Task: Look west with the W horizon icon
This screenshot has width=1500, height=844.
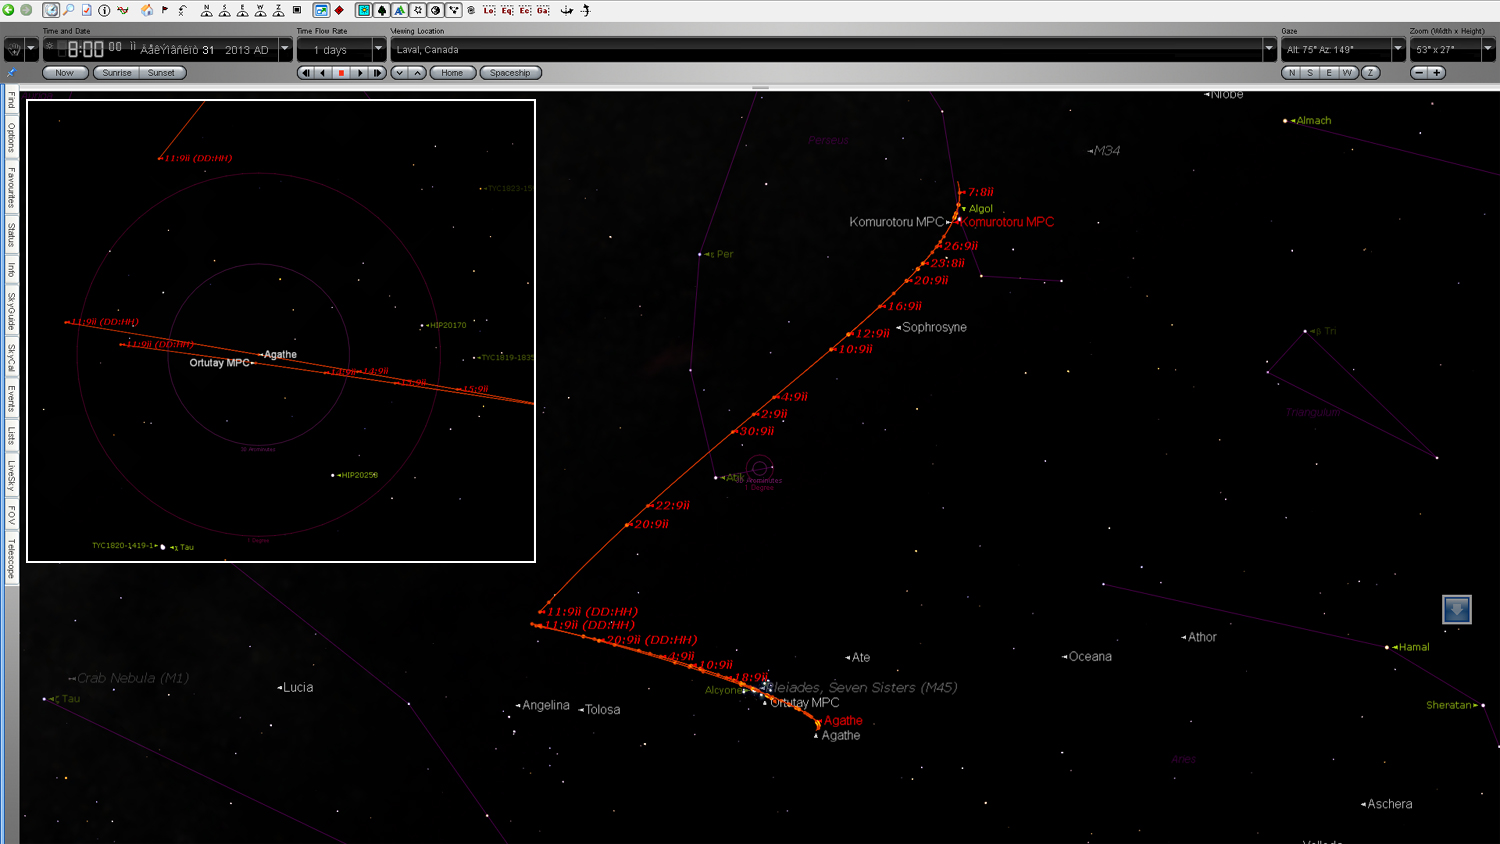Action: click(260, 10)
